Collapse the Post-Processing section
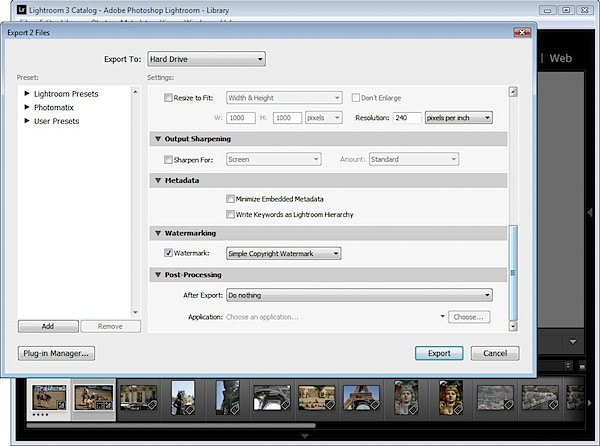The image size is (600, 446). [158, 275]
